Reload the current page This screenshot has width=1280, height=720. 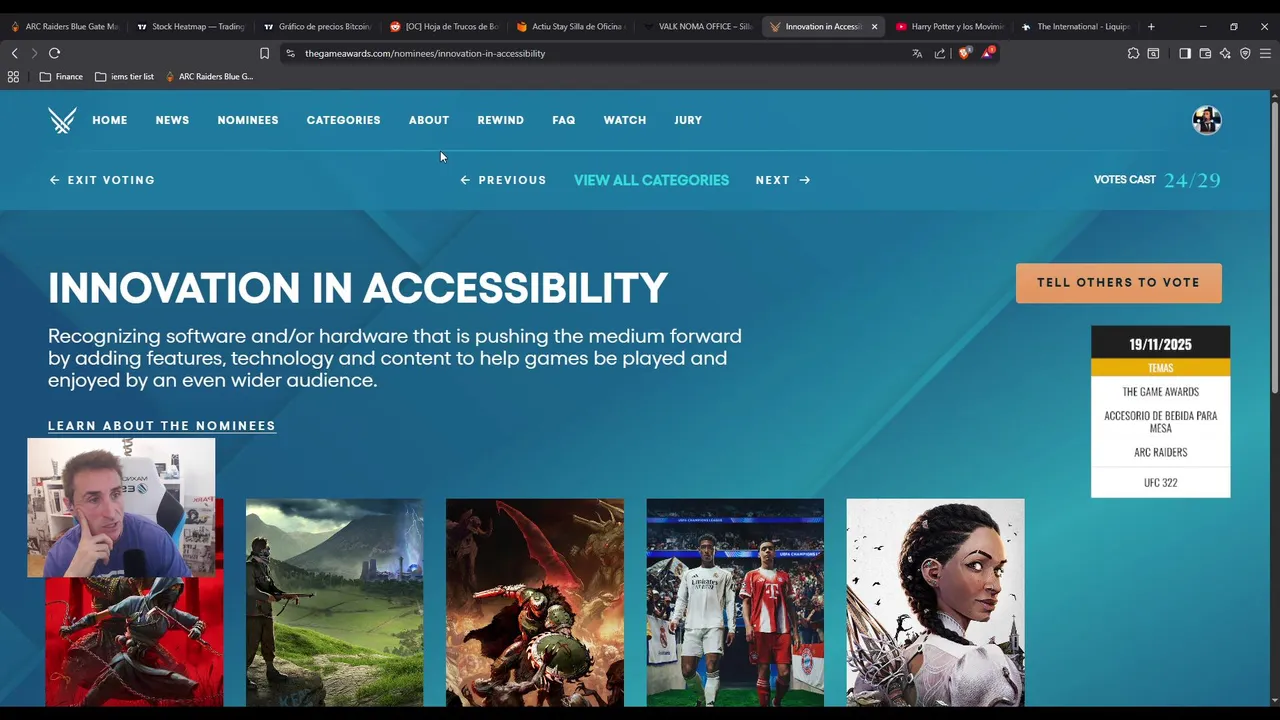click(x=54, y=53)
